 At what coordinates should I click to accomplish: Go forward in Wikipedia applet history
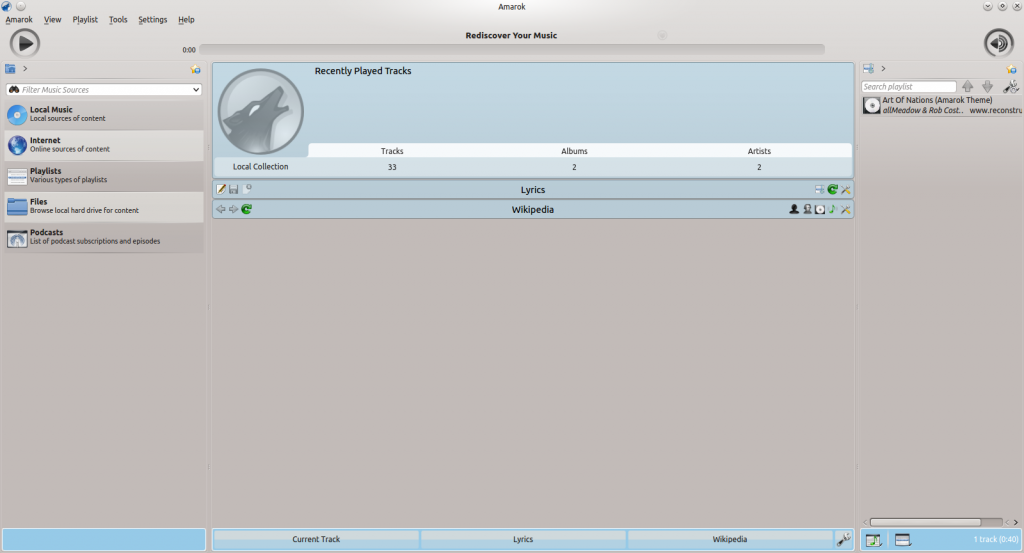233,210
